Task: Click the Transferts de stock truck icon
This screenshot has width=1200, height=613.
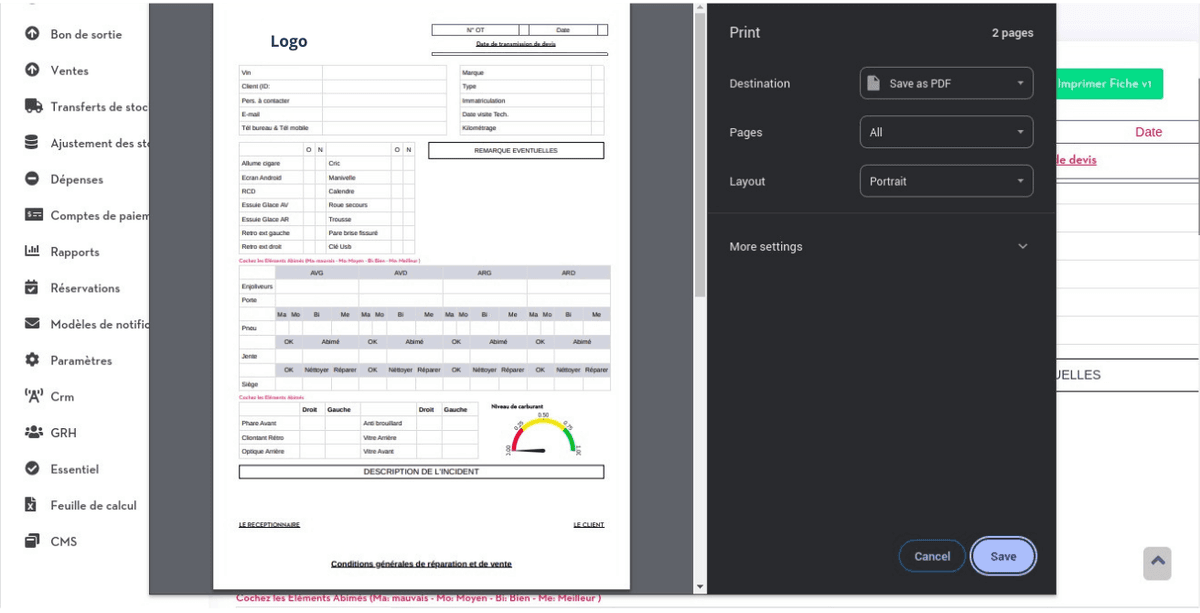Action: point(33,106)
